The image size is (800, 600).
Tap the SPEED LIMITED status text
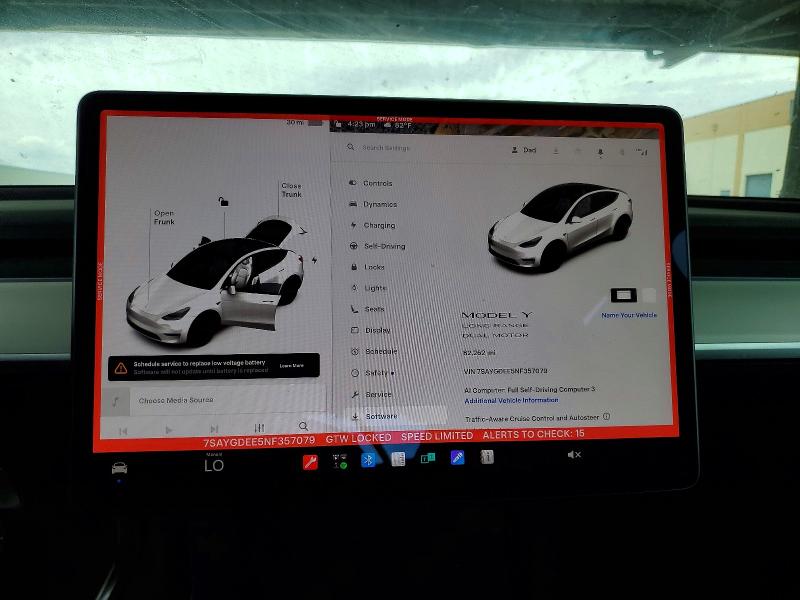[x=437, y=436]
